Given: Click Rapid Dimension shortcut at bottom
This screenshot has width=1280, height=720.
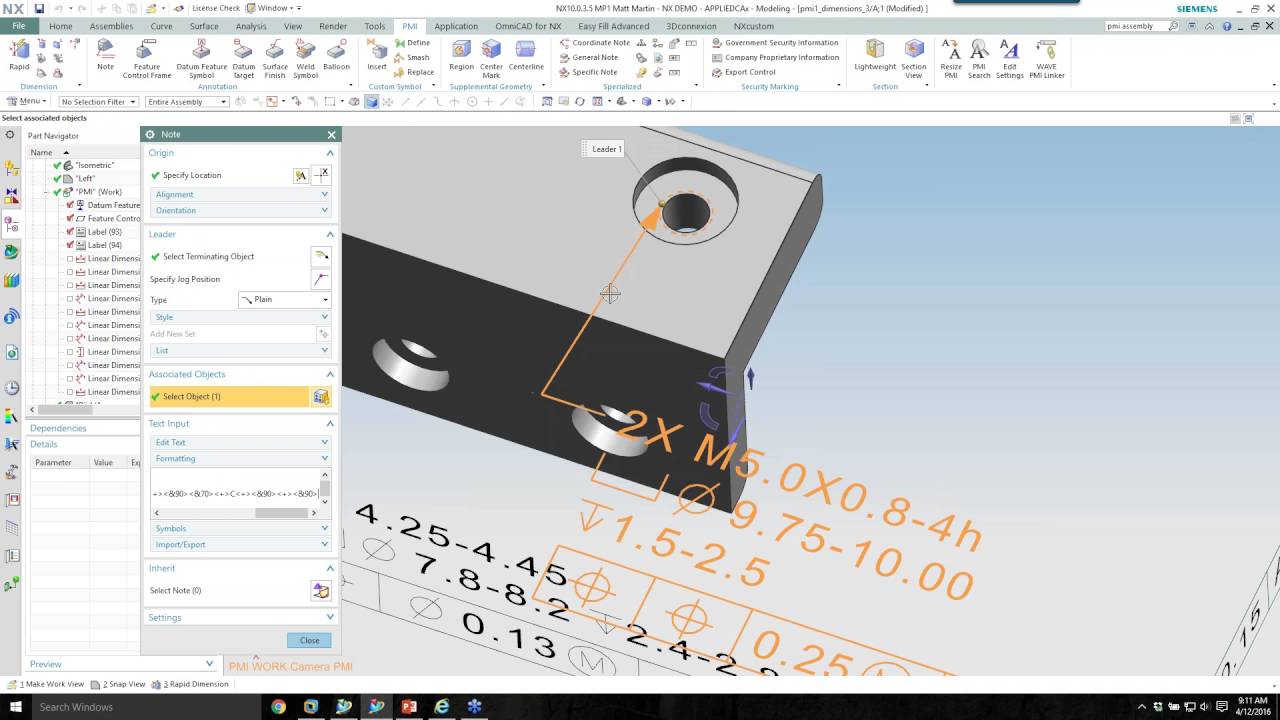Looking at the screenshot, I should click(x=190, y=684).
